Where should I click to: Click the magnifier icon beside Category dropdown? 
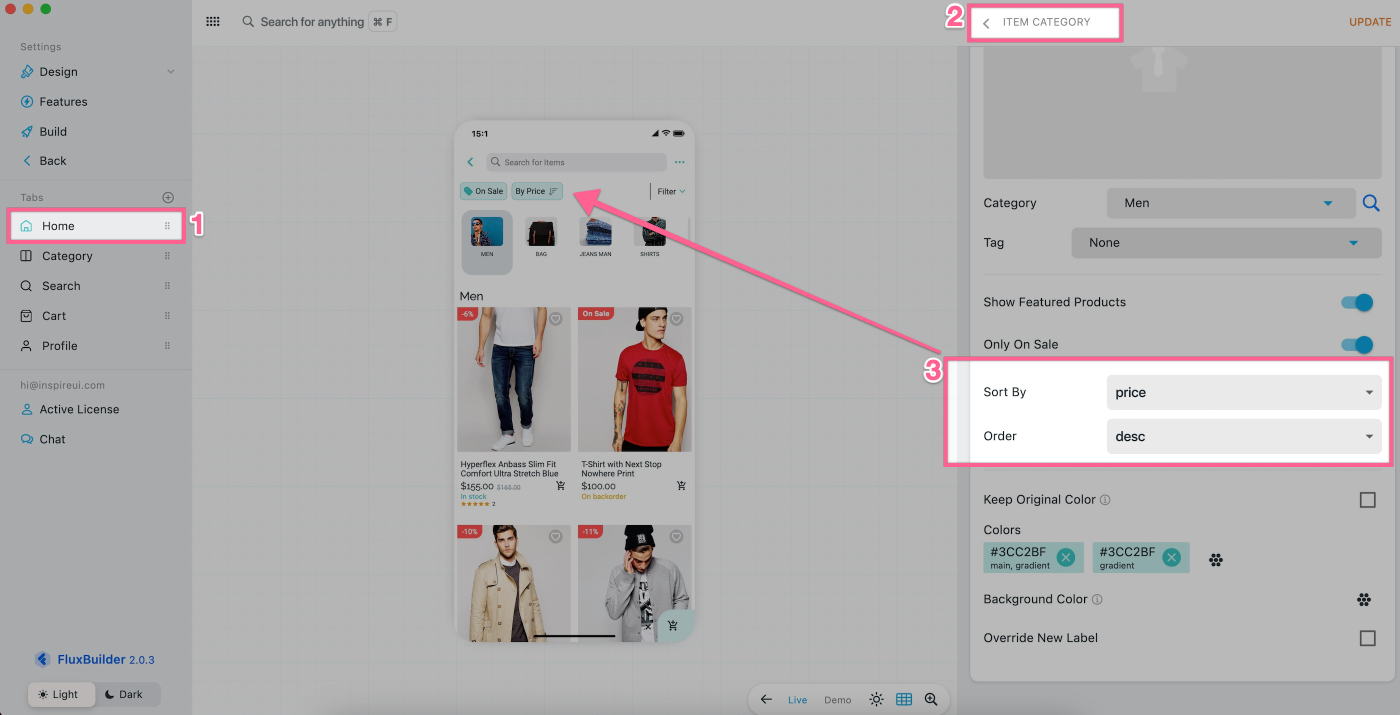[1371, 203]
